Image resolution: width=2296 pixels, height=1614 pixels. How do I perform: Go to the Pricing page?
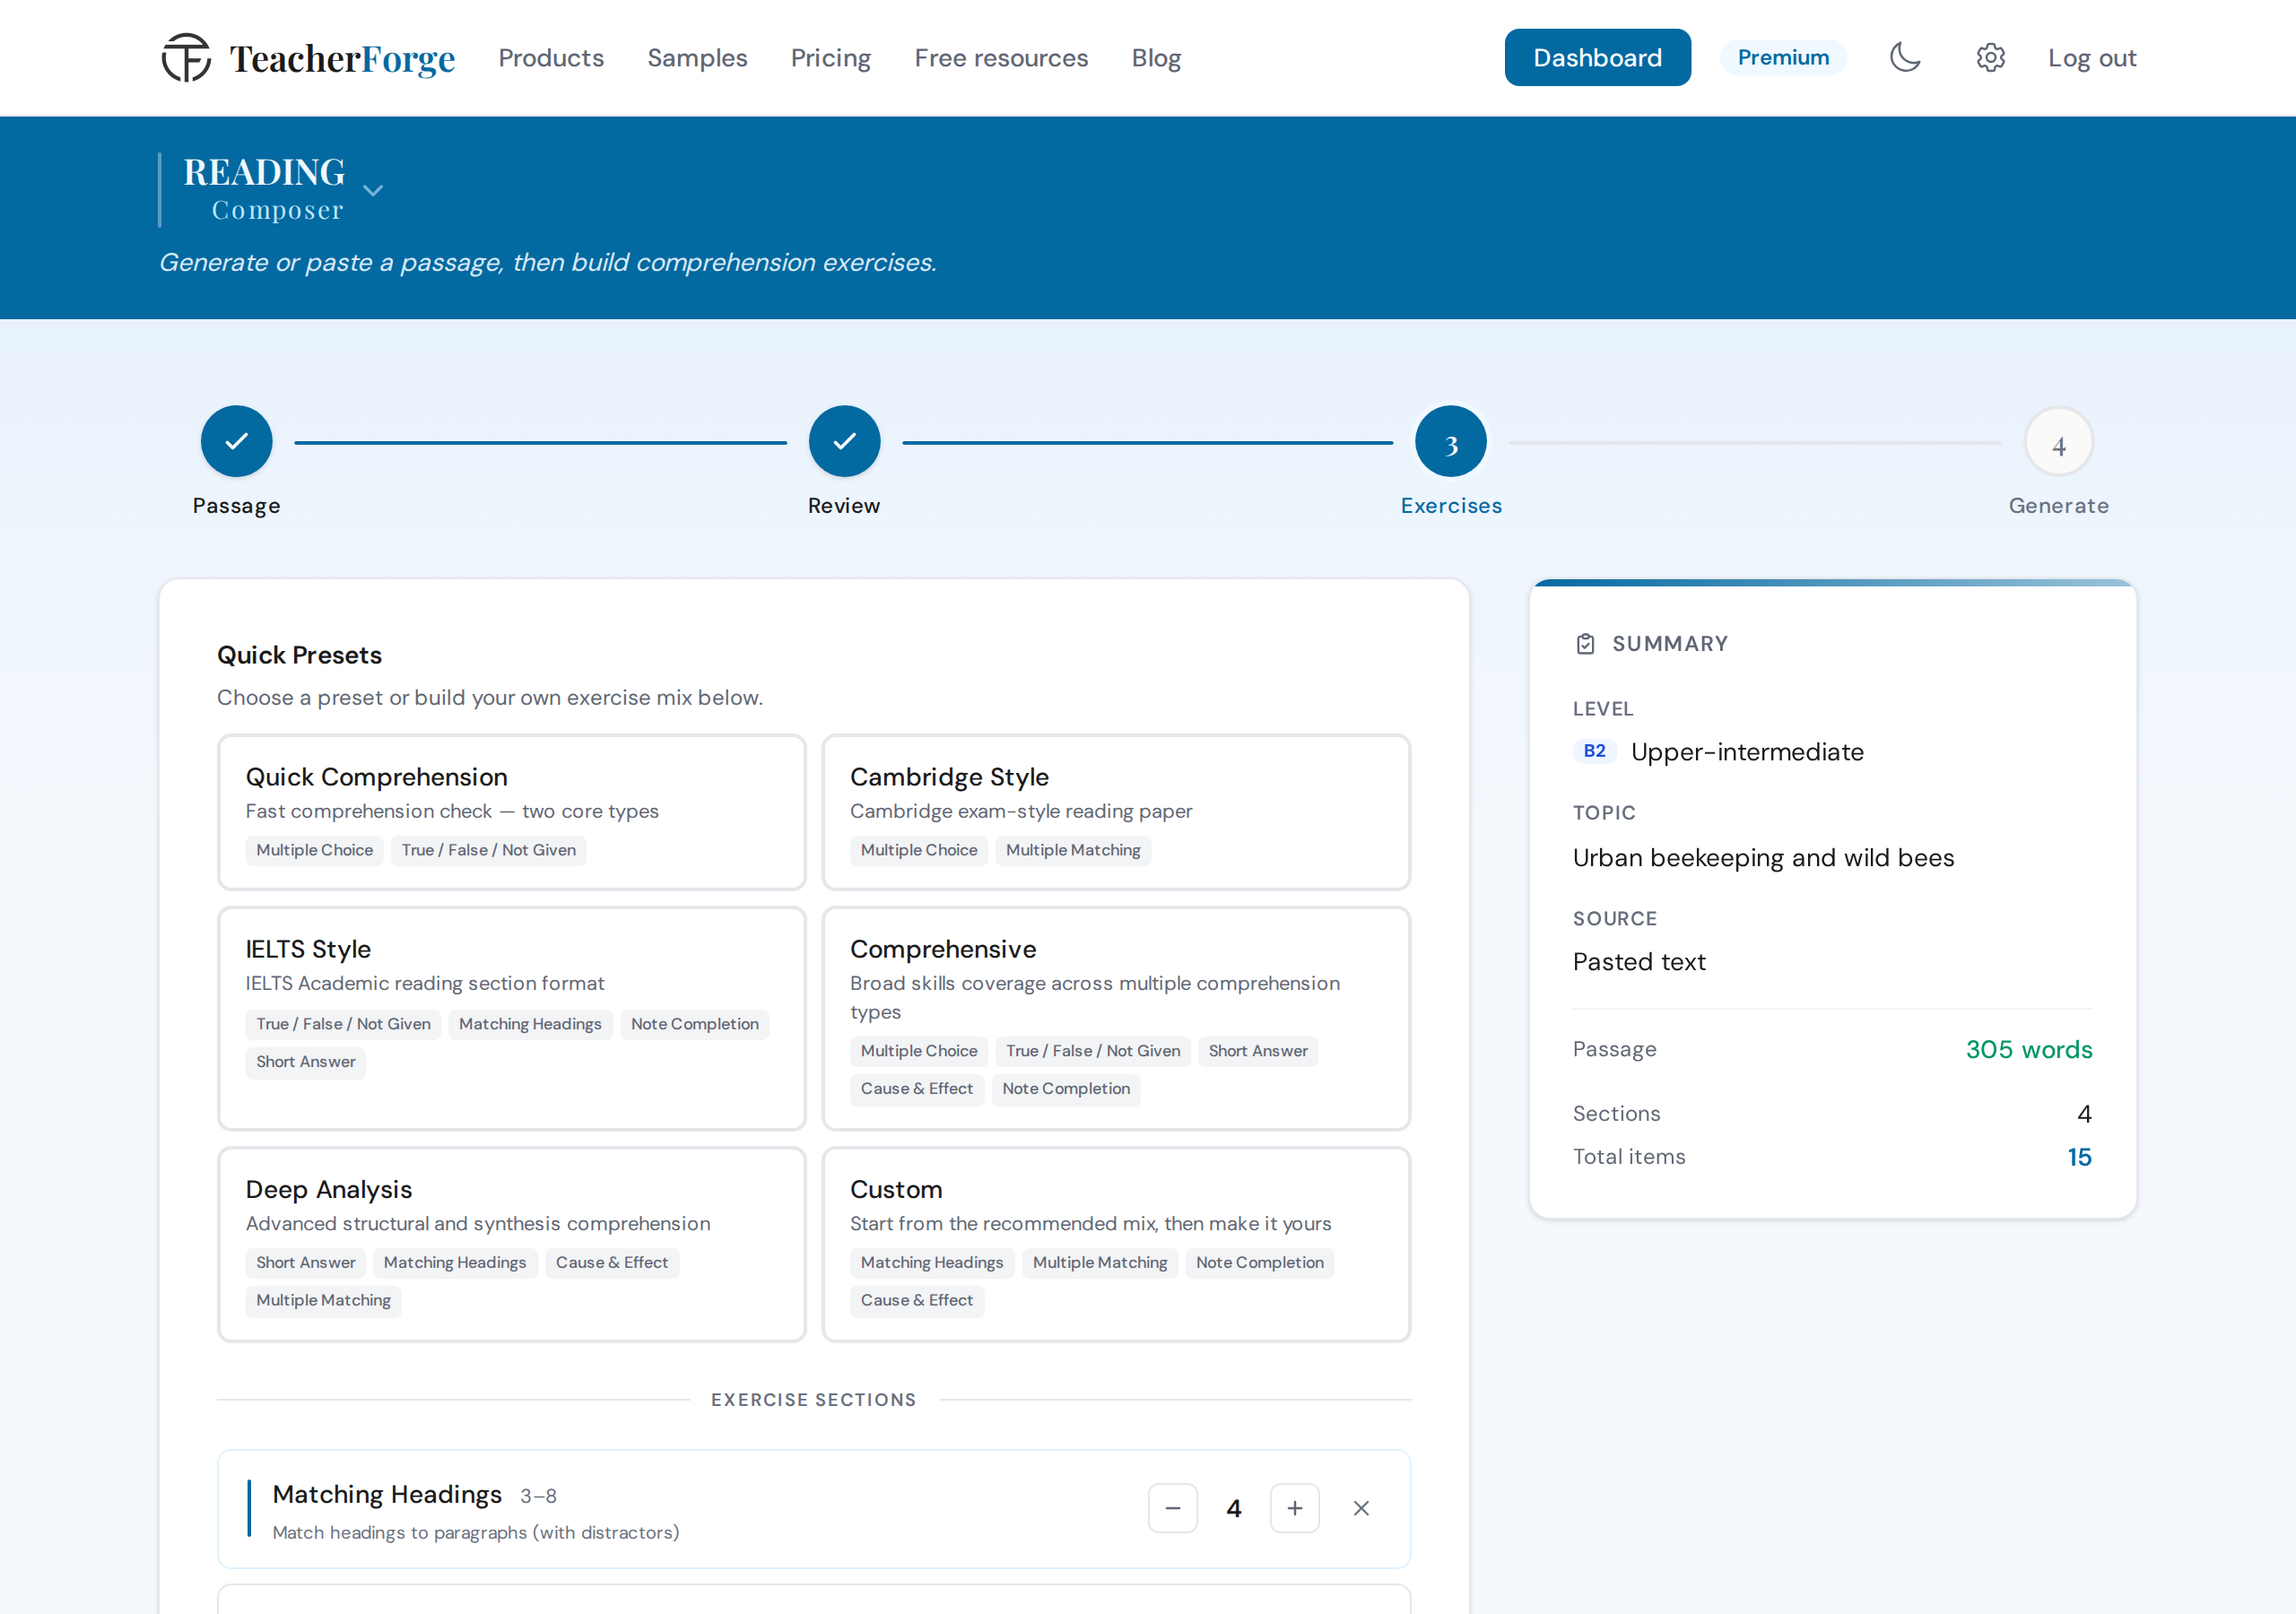pyautogui.click(x=831, y=58)
